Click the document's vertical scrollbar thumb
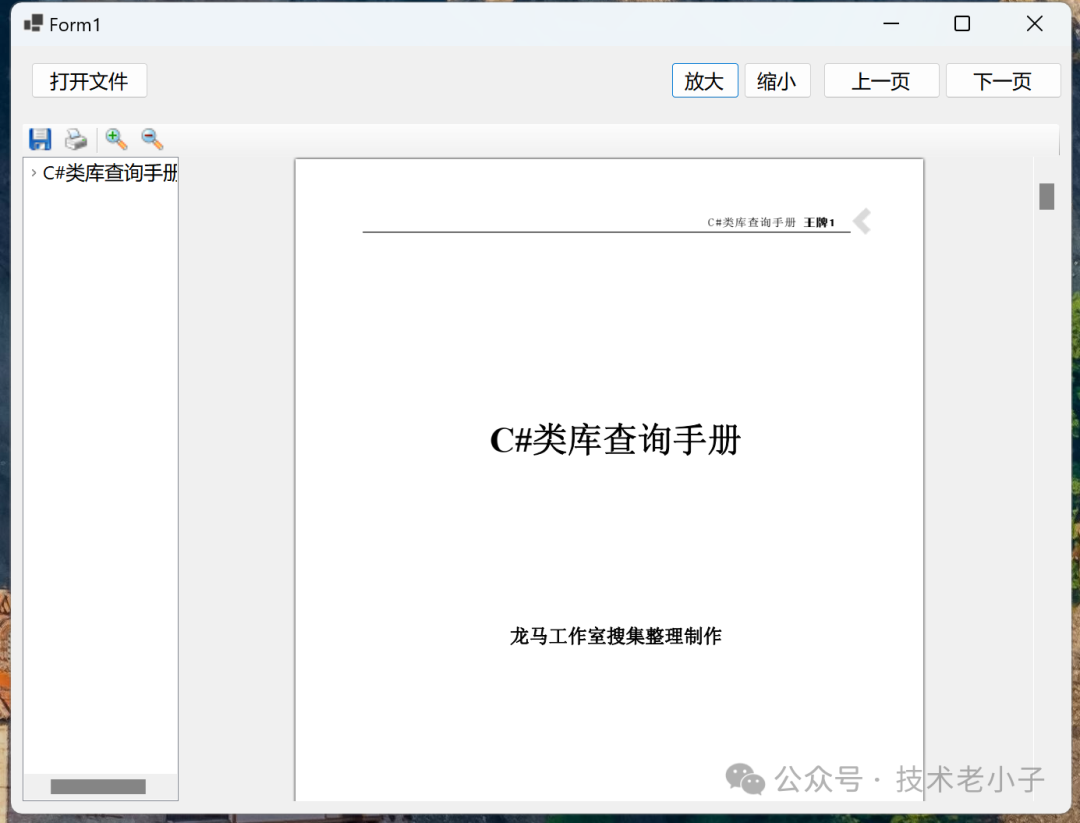Viewport: 1080px width, 823px height. tap(1046, 196)
